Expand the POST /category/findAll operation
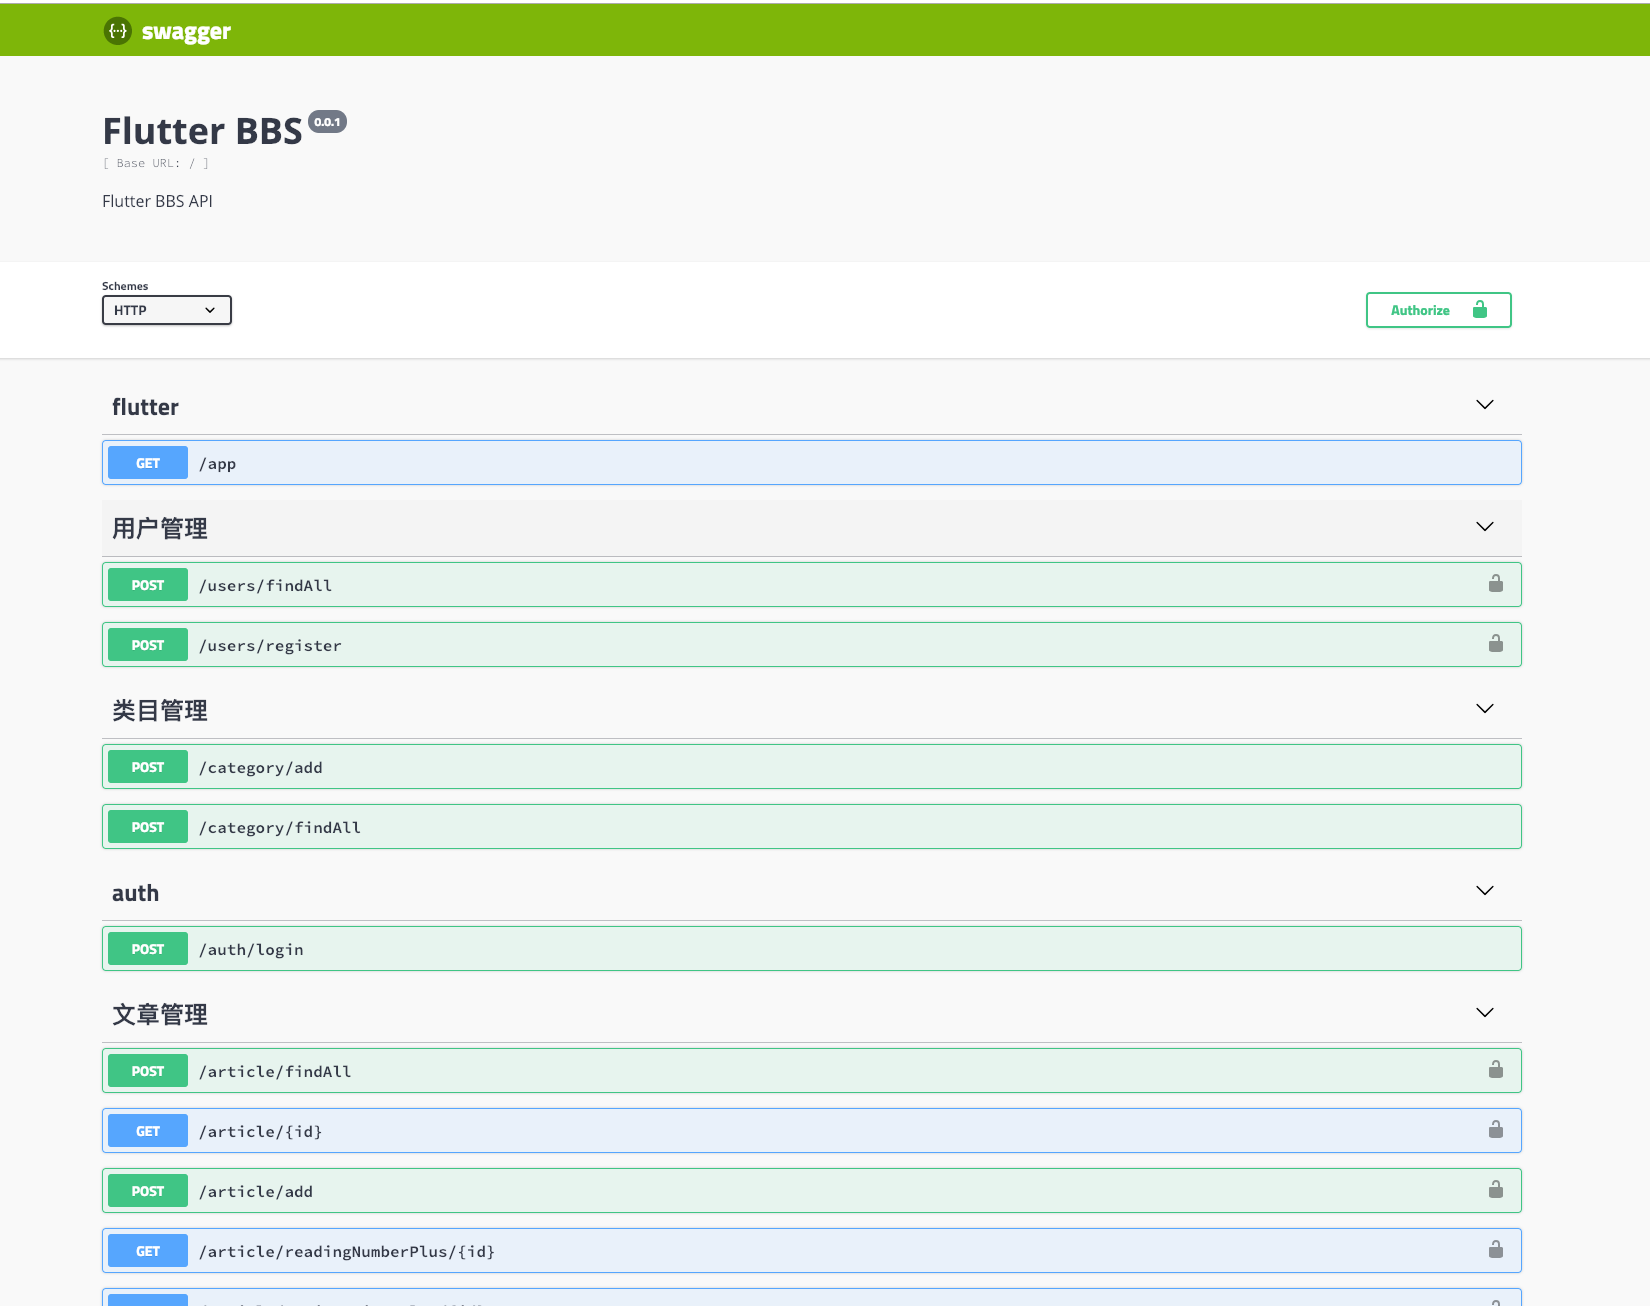Viewport: 1650px width, 1306px height. click(812, 827)
